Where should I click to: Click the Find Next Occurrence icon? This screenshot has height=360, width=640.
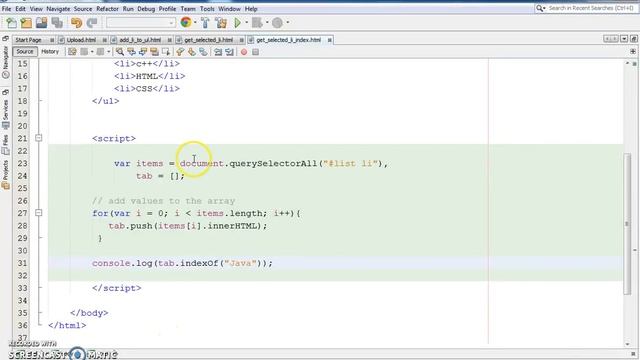point(143,52)
